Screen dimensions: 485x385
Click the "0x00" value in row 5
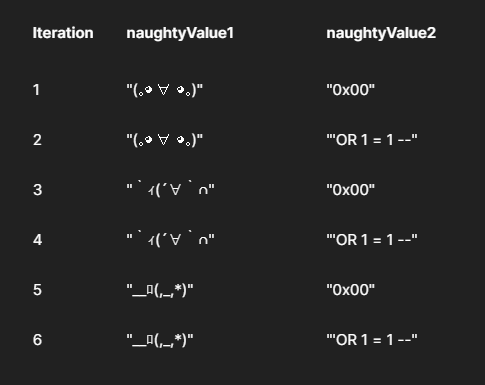(350, 290)
